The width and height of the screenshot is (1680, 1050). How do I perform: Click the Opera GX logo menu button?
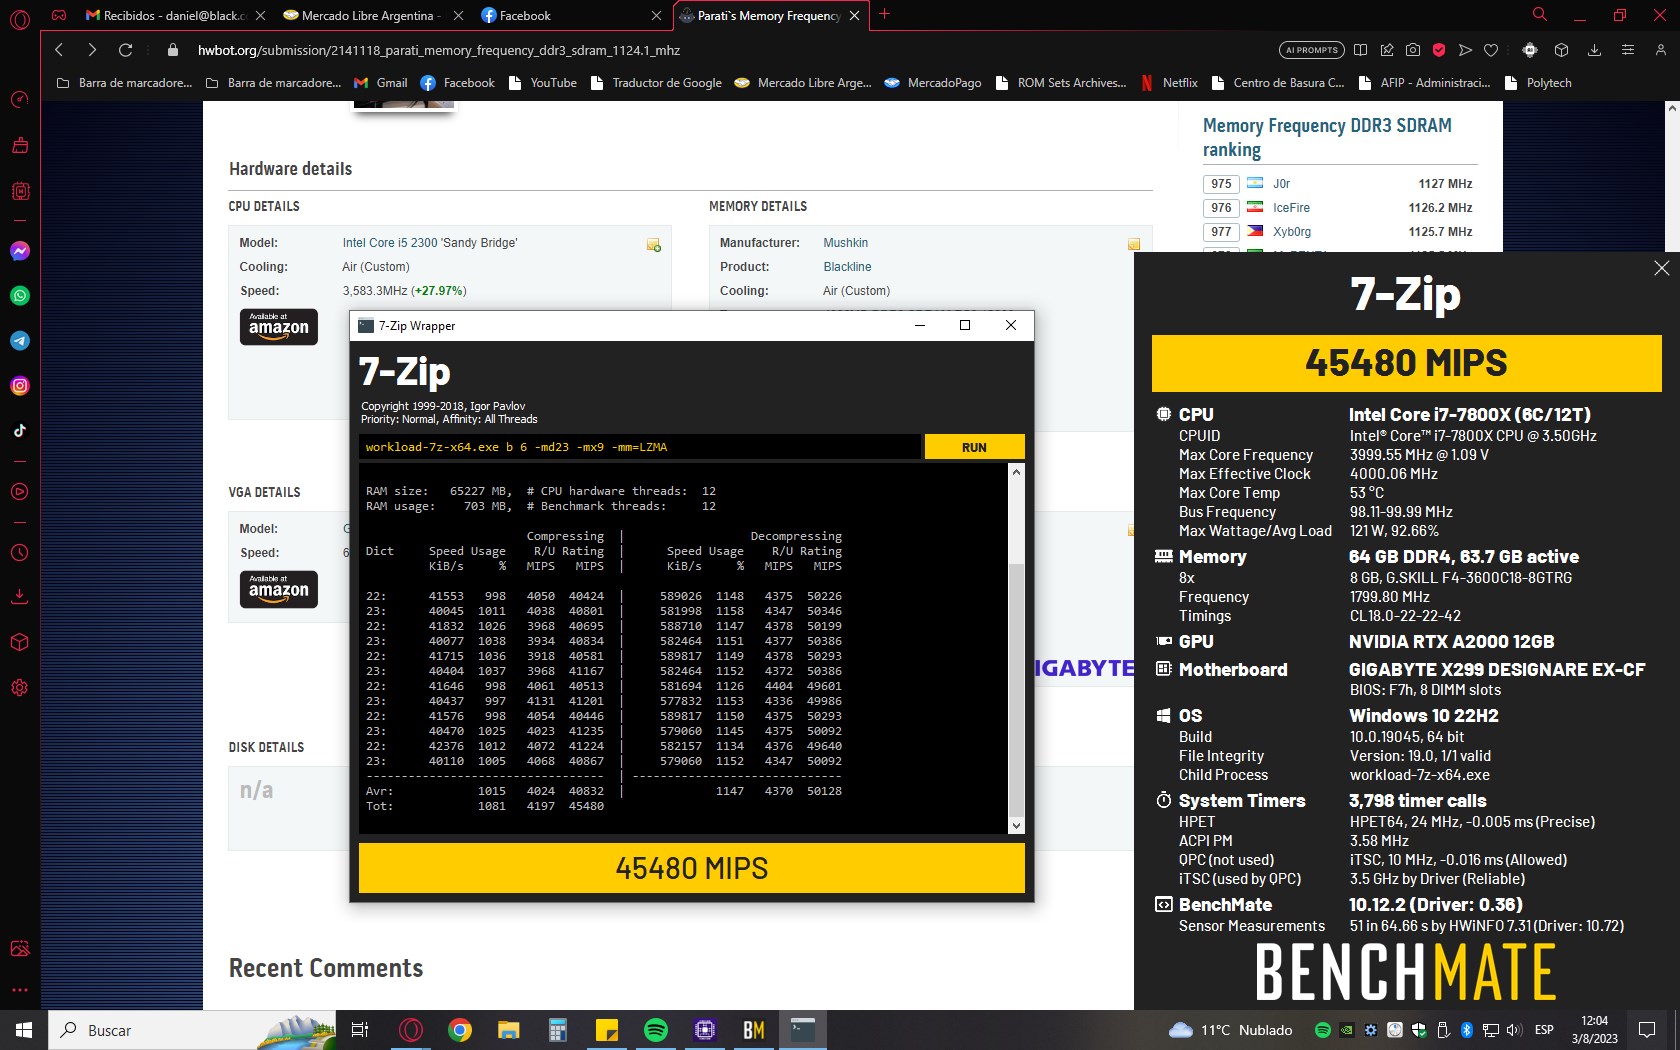point(20,18)
